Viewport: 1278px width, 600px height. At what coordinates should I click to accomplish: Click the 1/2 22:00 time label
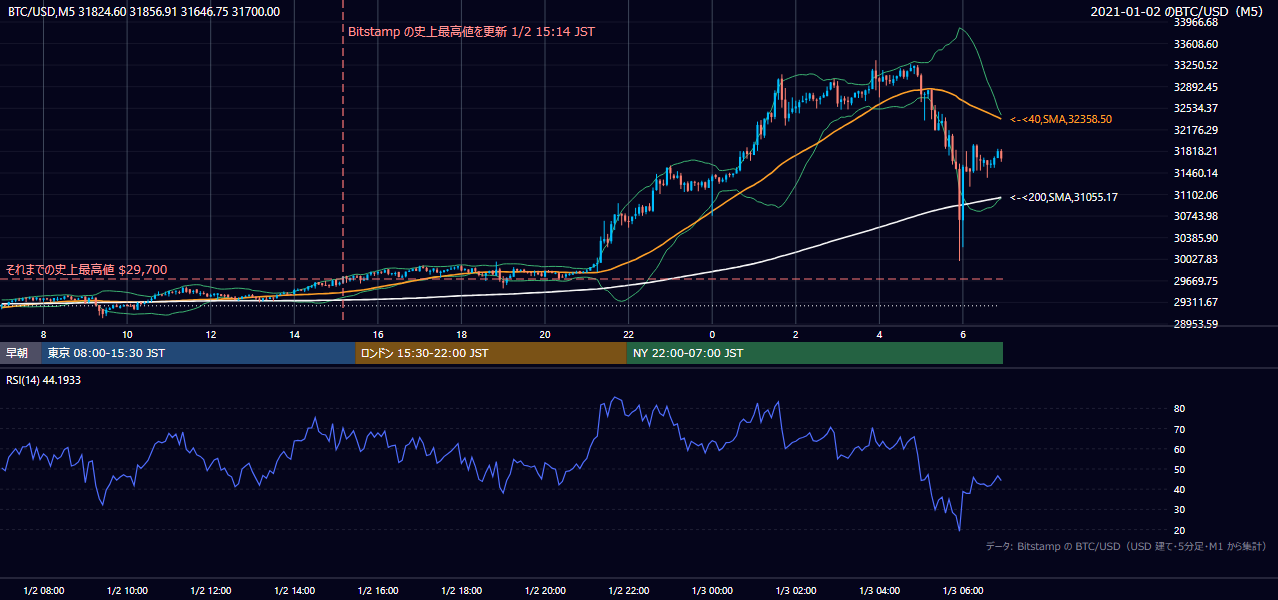pos(629,590)
